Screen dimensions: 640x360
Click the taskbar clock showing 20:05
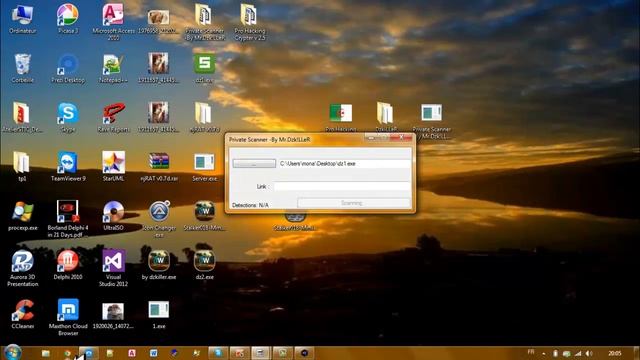click(x=615, y=353)
